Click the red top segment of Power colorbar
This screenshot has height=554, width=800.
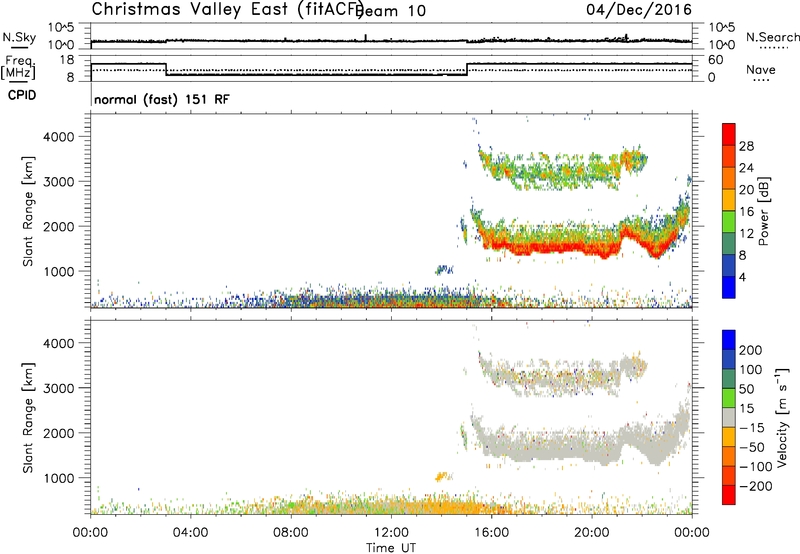[729, 134]
